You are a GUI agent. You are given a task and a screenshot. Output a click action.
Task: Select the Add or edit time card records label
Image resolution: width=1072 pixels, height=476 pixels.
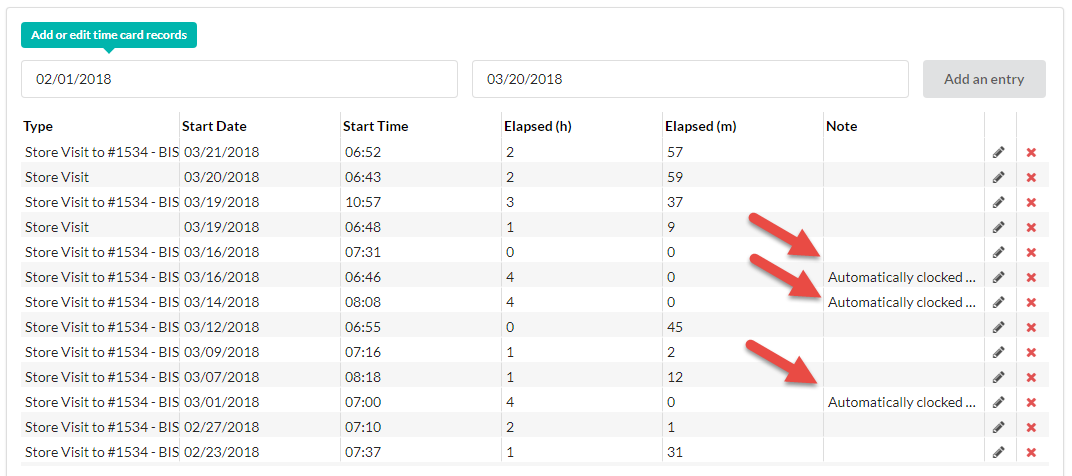pos(109,35)
